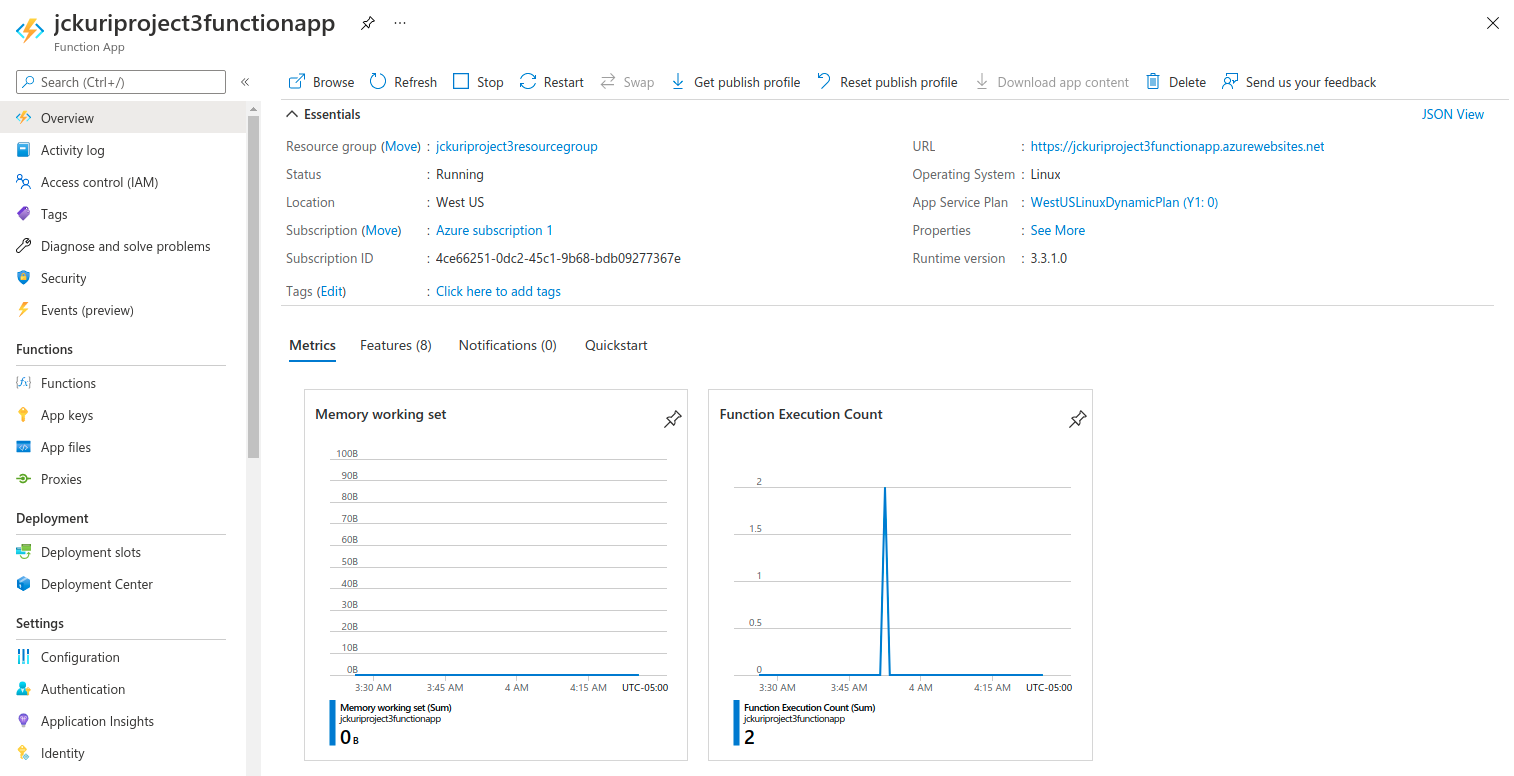Screen dimensions: 1514x776
Task: Click the Subscription ID value
Action: (558, 258)
